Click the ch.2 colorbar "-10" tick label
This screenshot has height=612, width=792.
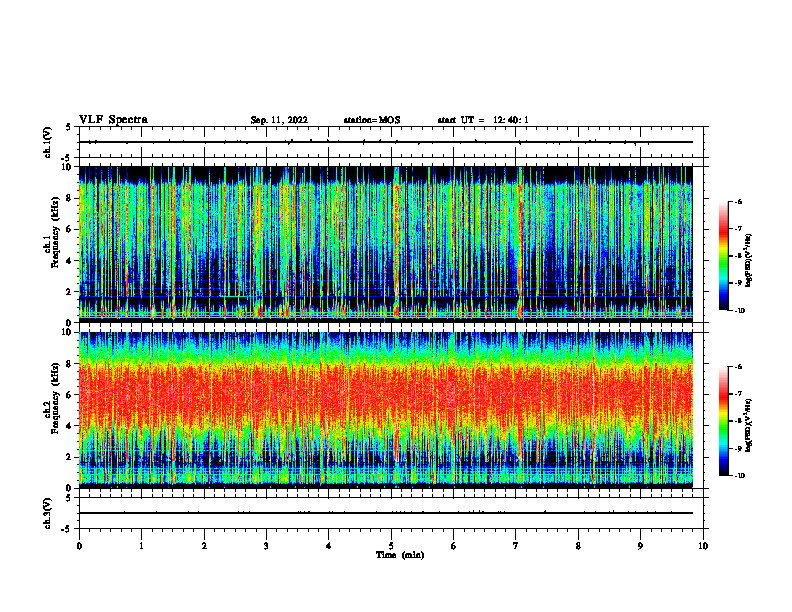pyautogui.click(x=739, y=476)
